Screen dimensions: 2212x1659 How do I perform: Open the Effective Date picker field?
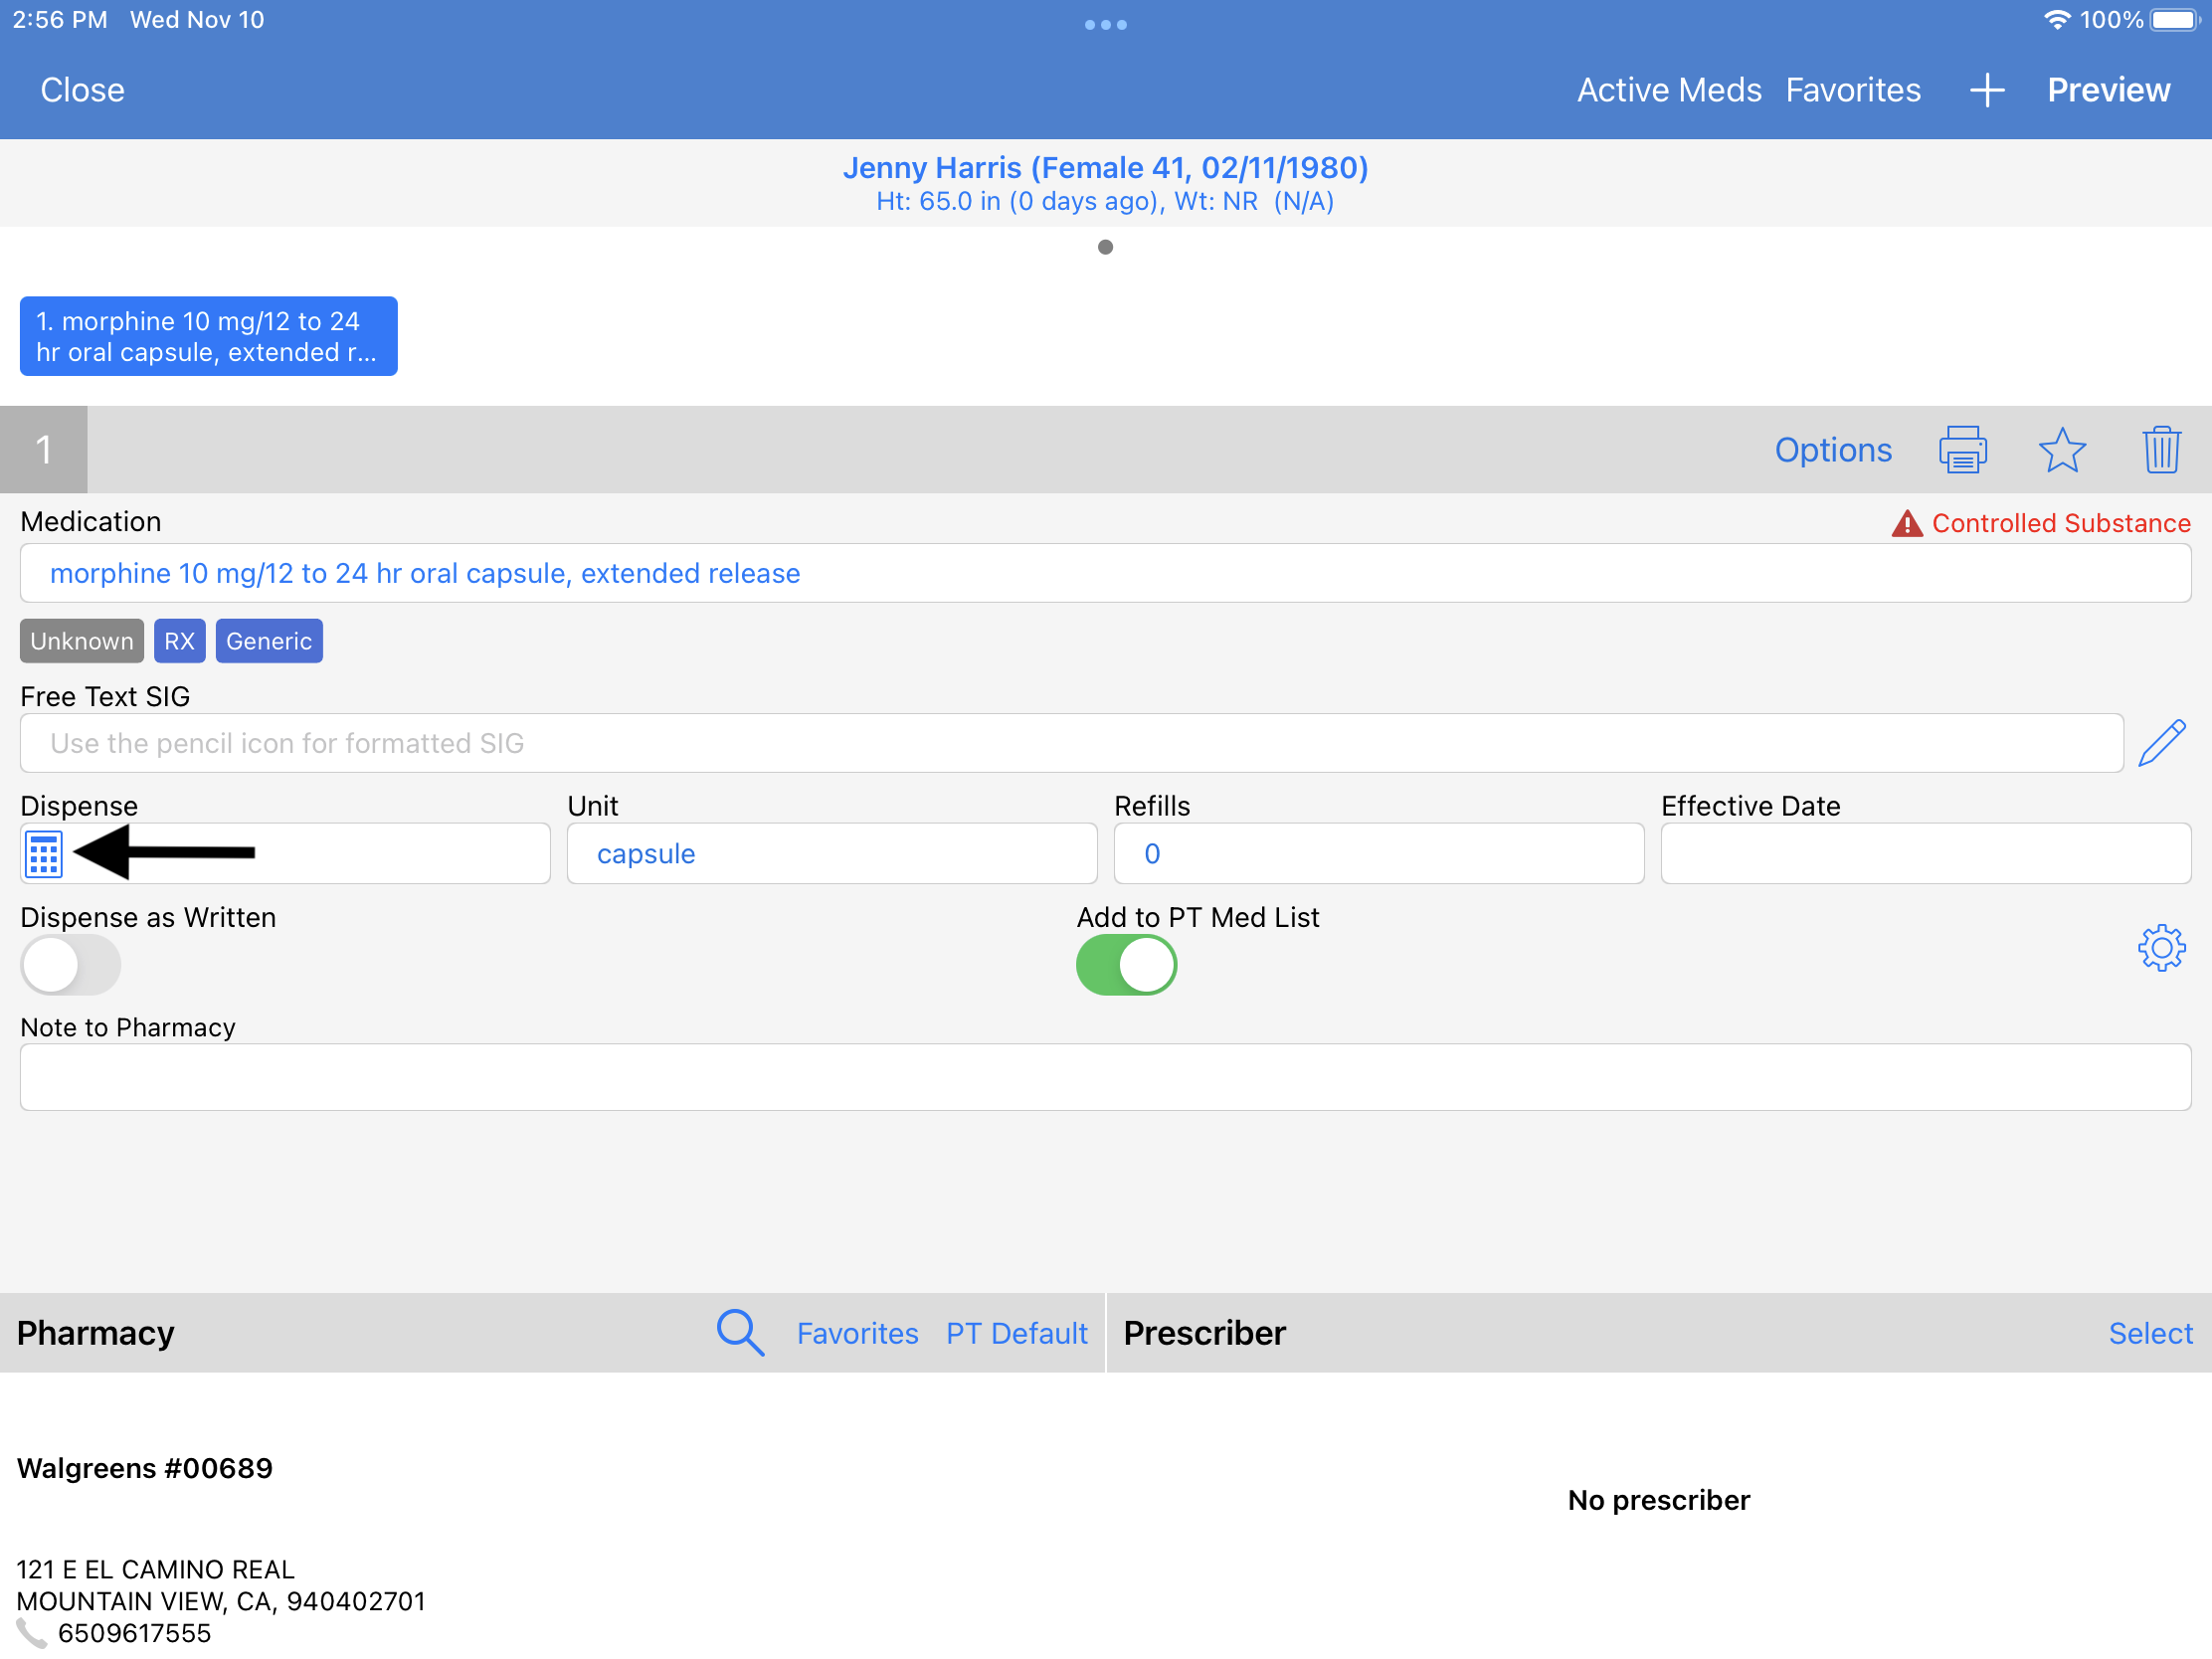(1925, 853)
